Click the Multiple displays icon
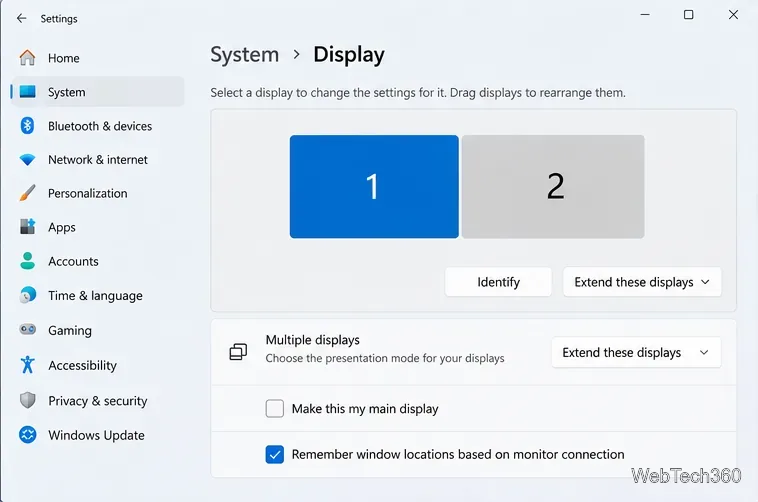This screenshot has width=758, height=502. point(238,352)
